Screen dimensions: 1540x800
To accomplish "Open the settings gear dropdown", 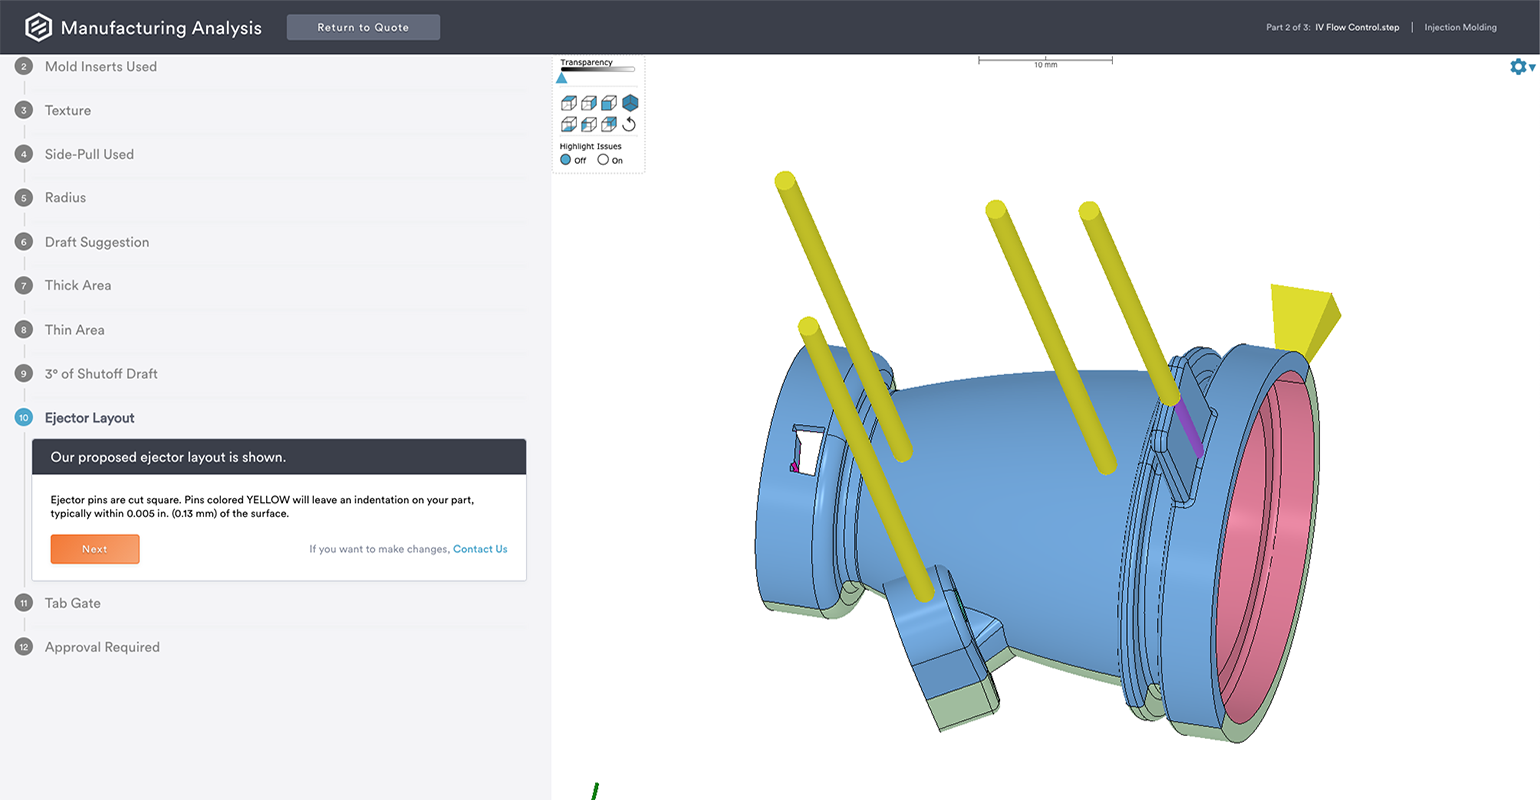I will 1522,67.
